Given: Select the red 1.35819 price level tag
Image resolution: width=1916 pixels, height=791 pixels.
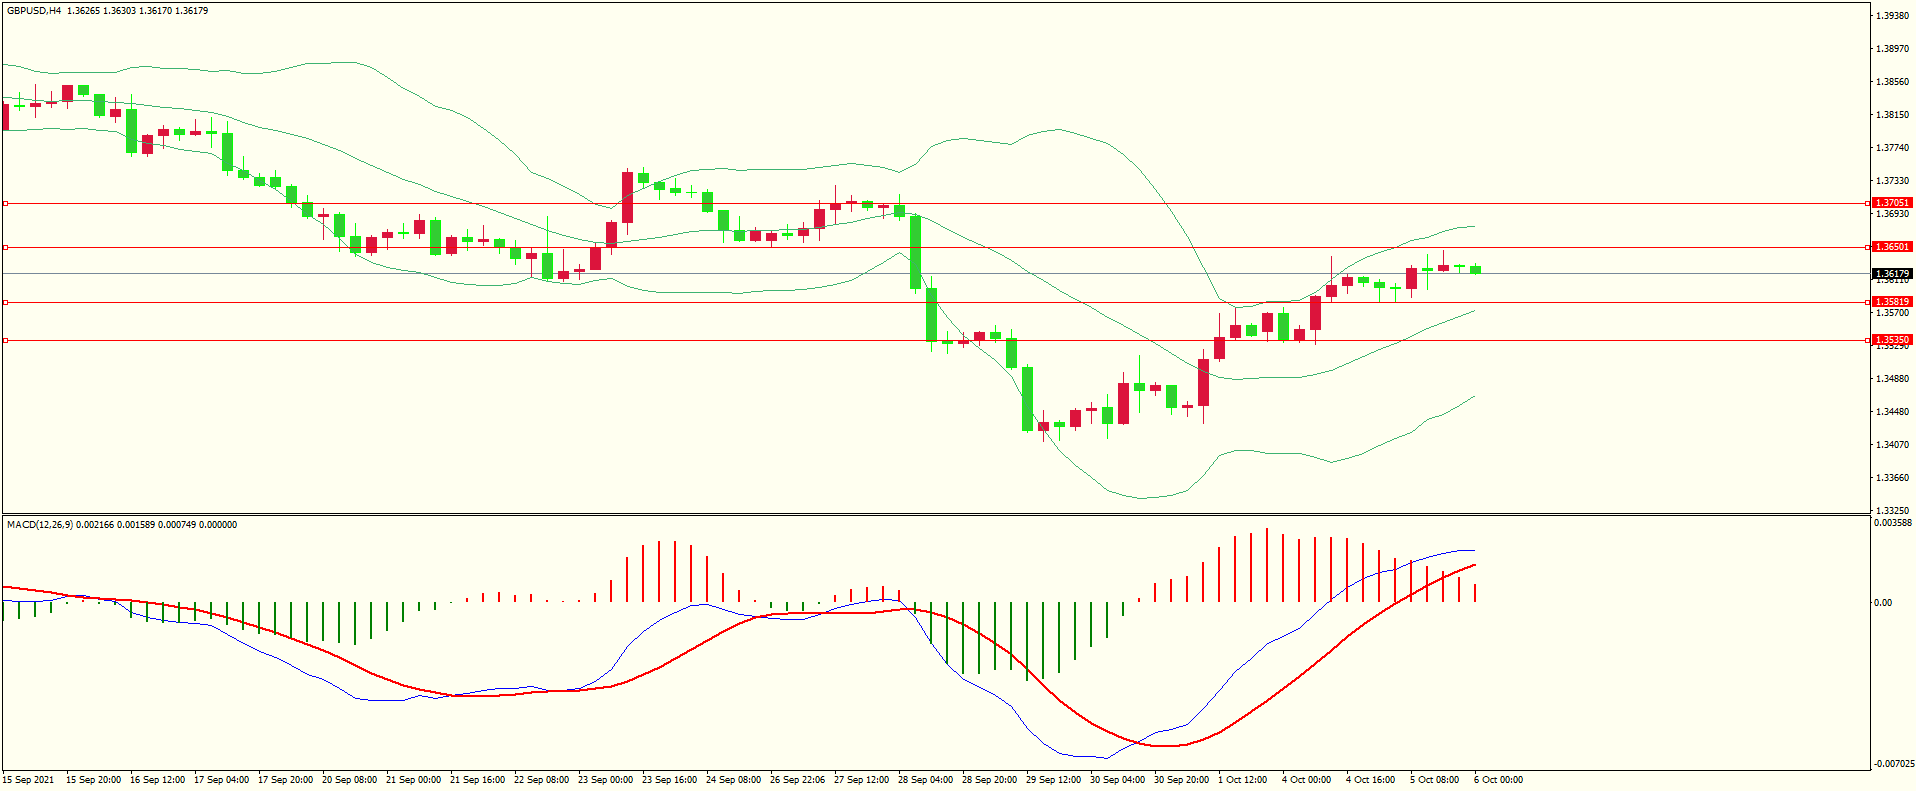Looking at the screenshot, I should point(1892,302).
